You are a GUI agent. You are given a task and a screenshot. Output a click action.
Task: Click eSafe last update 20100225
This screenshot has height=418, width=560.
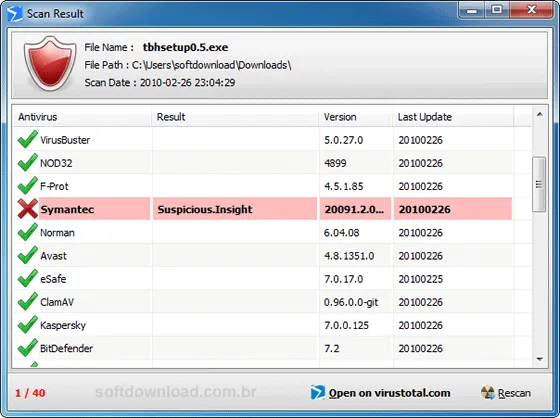coord(421,279)
